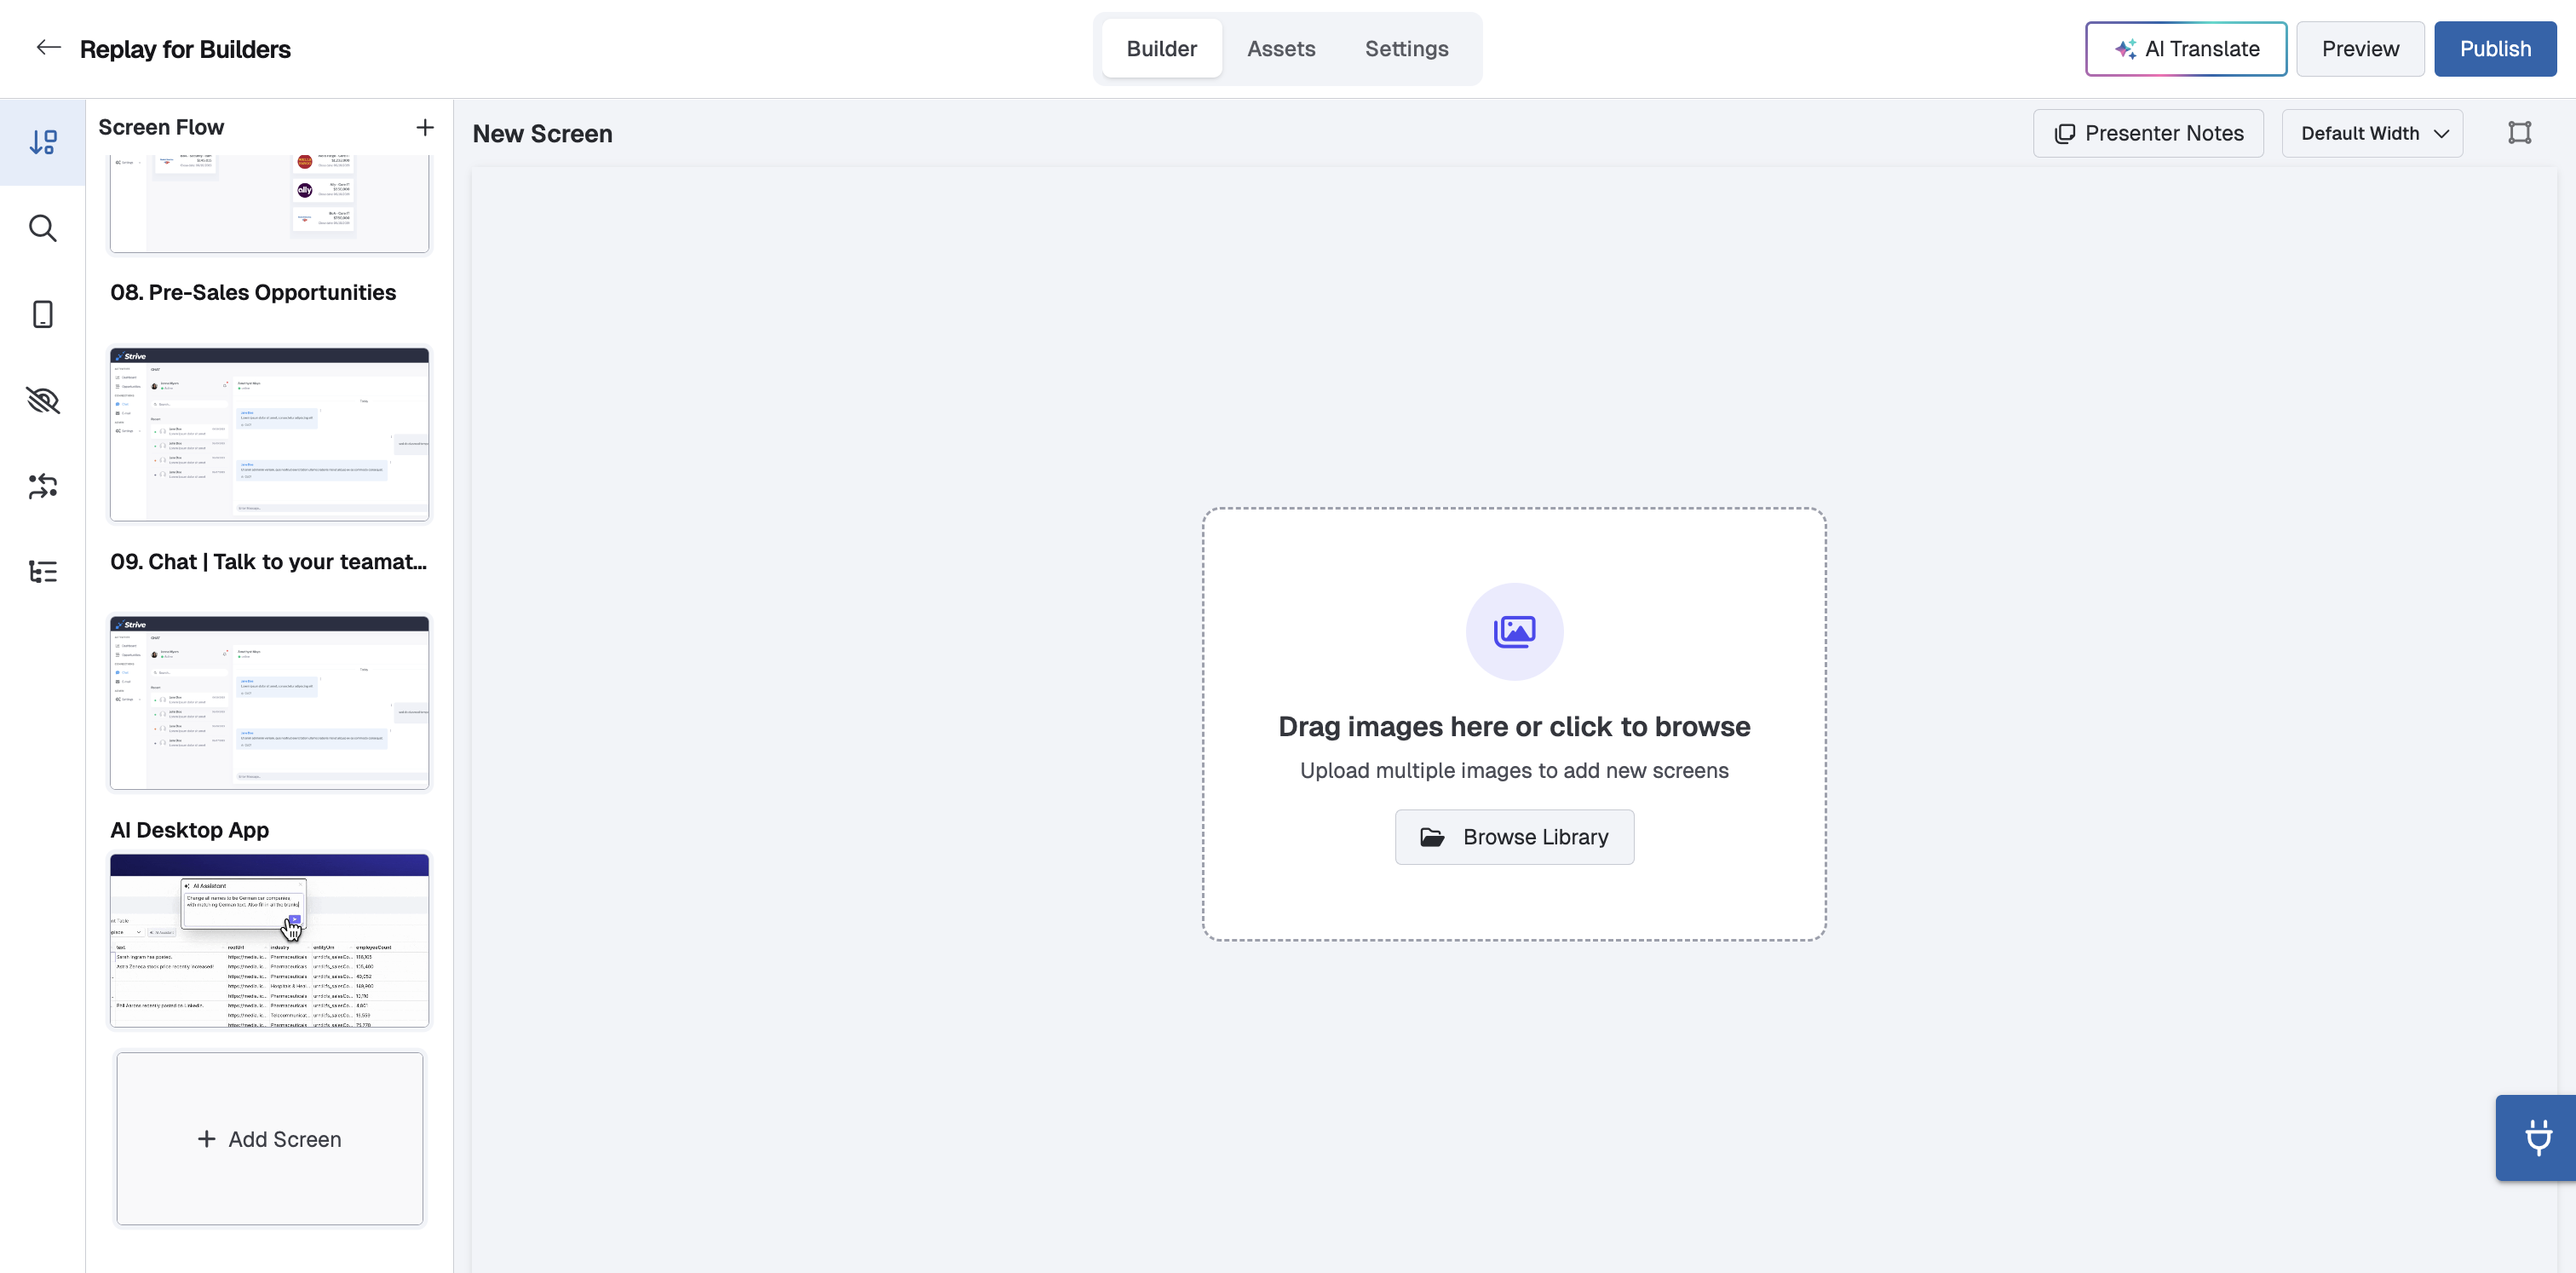Click the '09. Chat | Talk to your teamat...' label
Viewport: 2576px width, 1273px height.
click(x=269, y=561)
